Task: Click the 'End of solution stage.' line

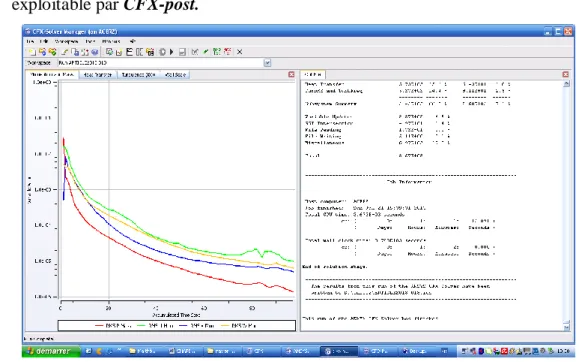Action: pos(335,267)
